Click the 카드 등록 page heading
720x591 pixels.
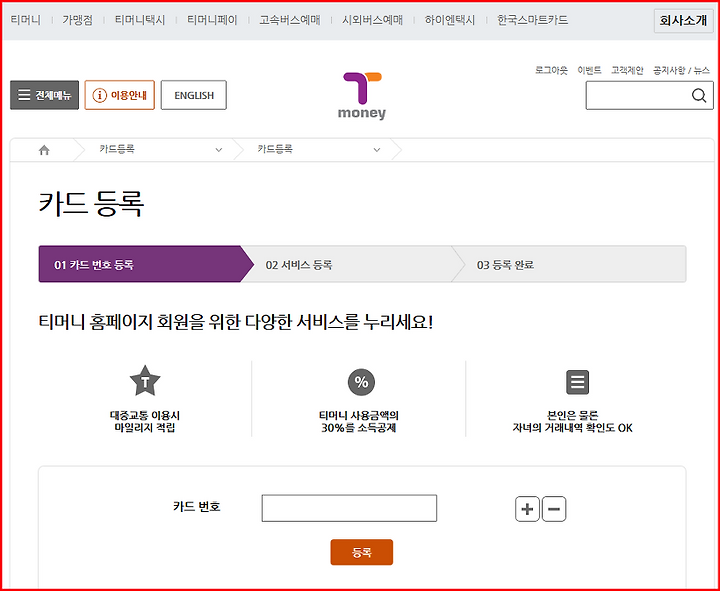point(91,203)
